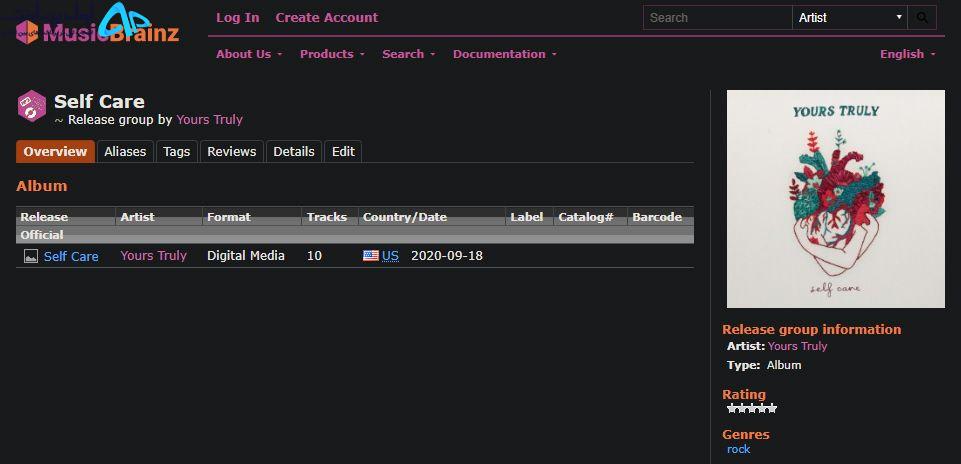Click the Official status row
Viewport: 961px width, 464px height.
[x=355, y=235]
